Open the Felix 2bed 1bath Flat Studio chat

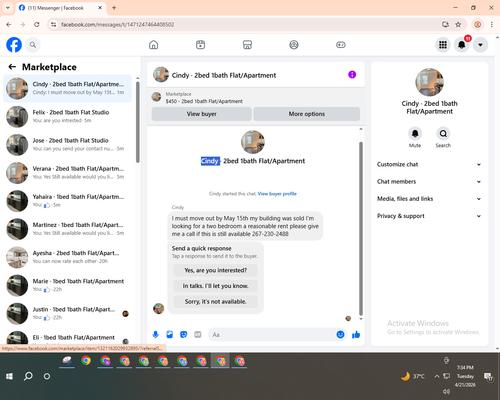click(x=68, y=117)
